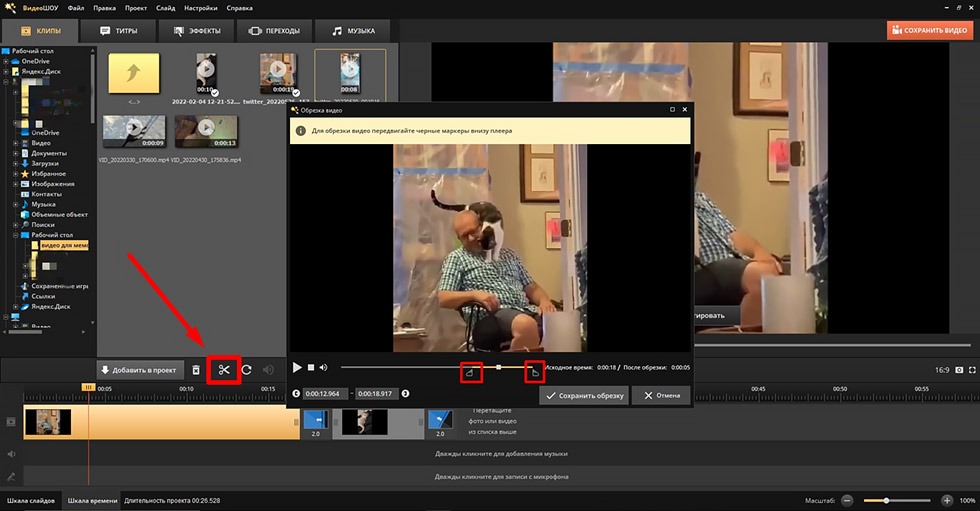Select Объемные объекты in folder tree
The height and width of the screenshot is (511, 980).
59,214
